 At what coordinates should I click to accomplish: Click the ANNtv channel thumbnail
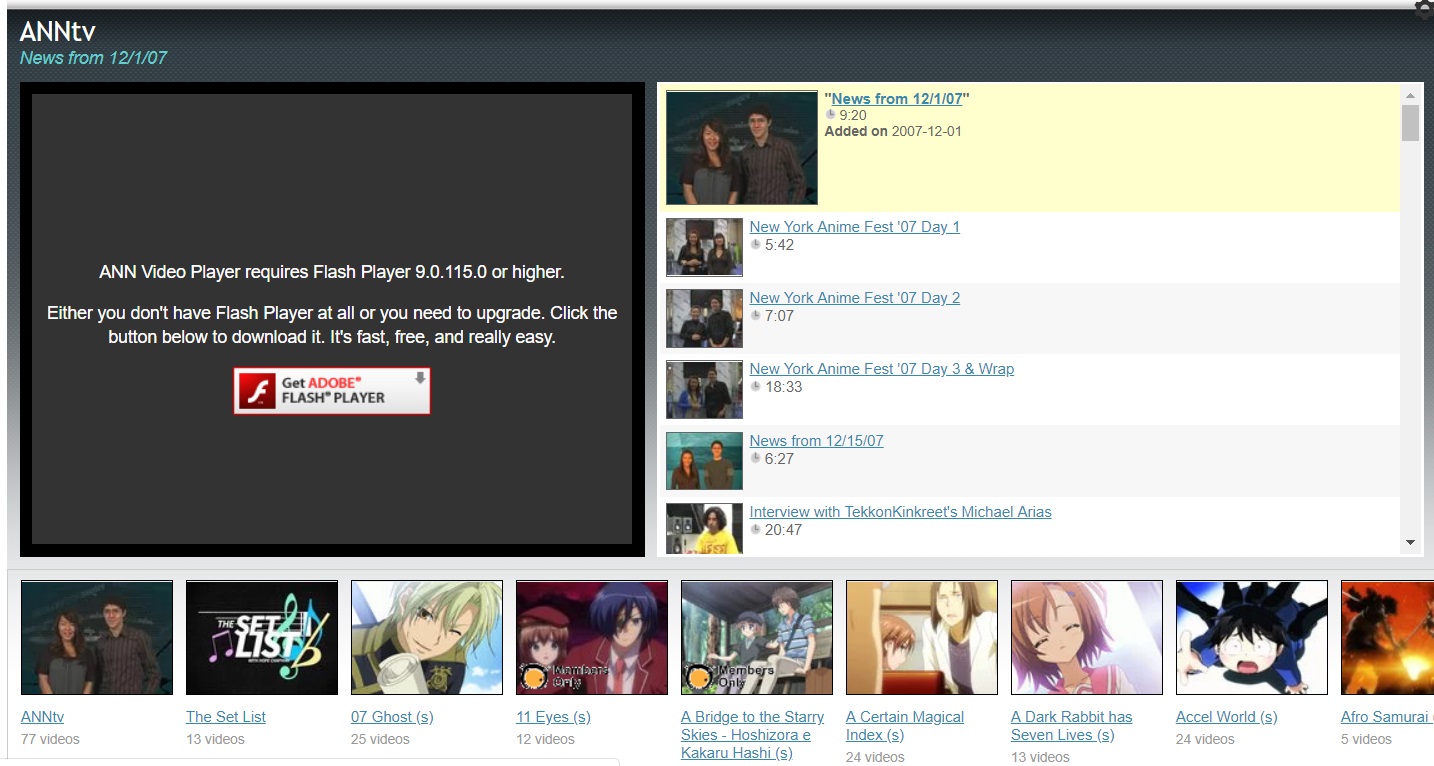coord(97,638)
